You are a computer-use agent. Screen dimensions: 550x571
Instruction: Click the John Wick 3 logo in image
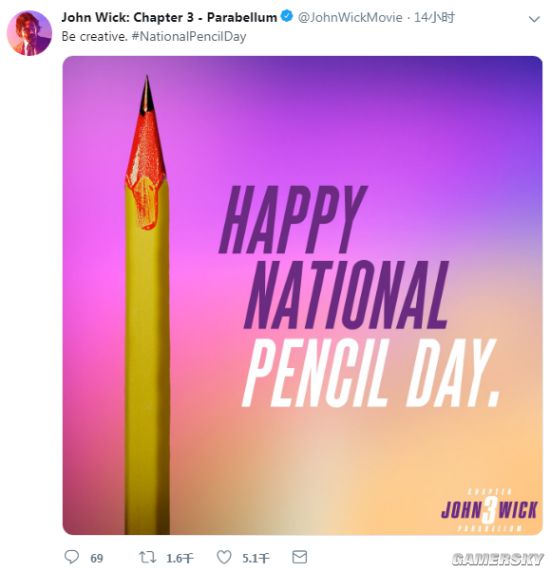click(x=489, y=510)
